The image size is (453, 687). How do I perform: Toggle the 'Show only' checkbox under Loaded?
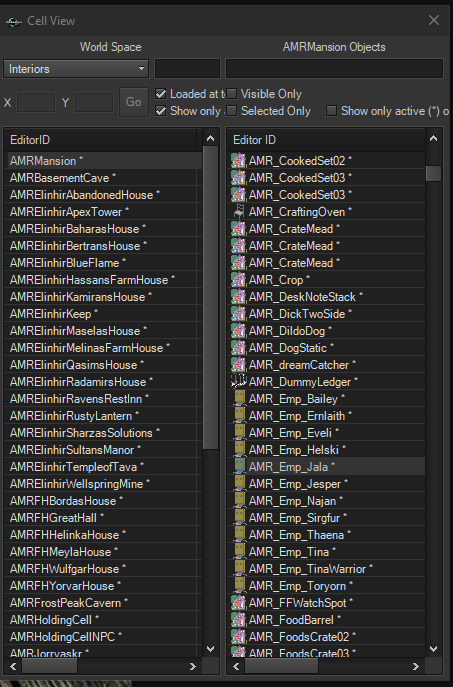pyautogui.click(x=161, y=111)
